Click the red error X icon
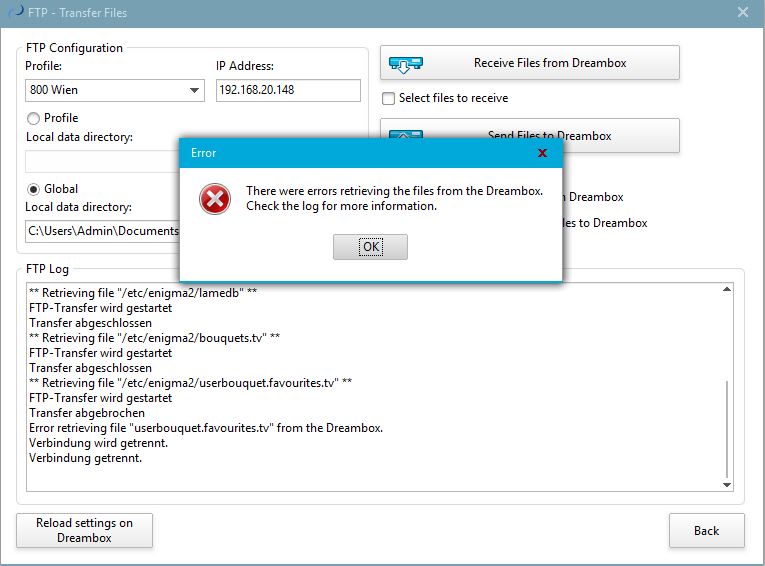The width and height of the screenshot is (765, 566). click(214, 199)
